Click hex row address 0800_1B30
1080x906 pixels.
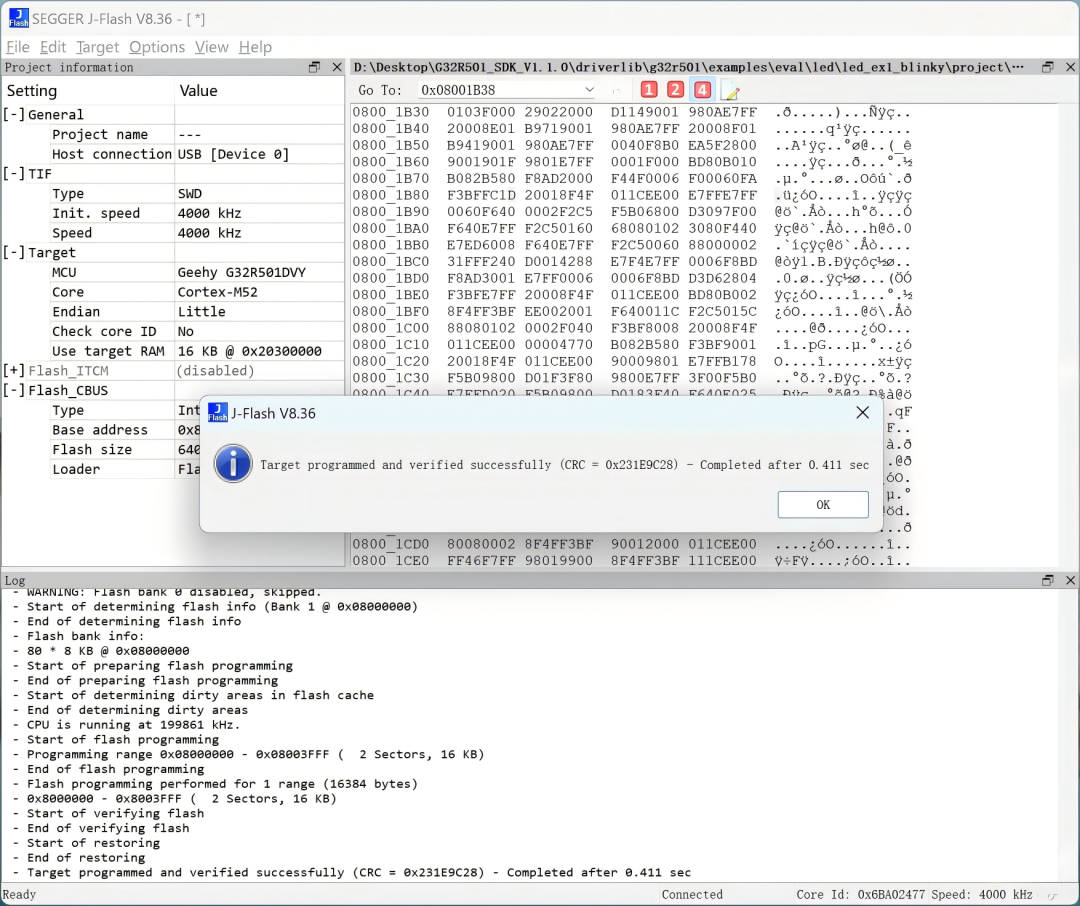click(391, 112)
